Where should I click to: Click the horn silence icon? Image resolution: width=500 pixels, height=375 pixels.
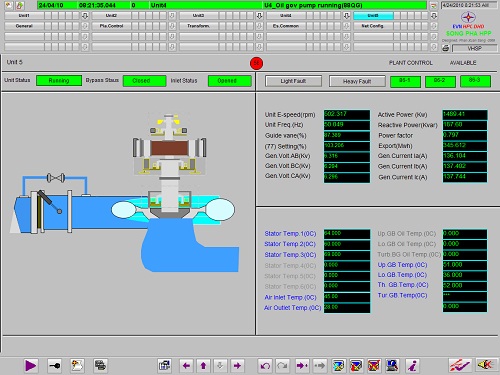pos(486,366)
